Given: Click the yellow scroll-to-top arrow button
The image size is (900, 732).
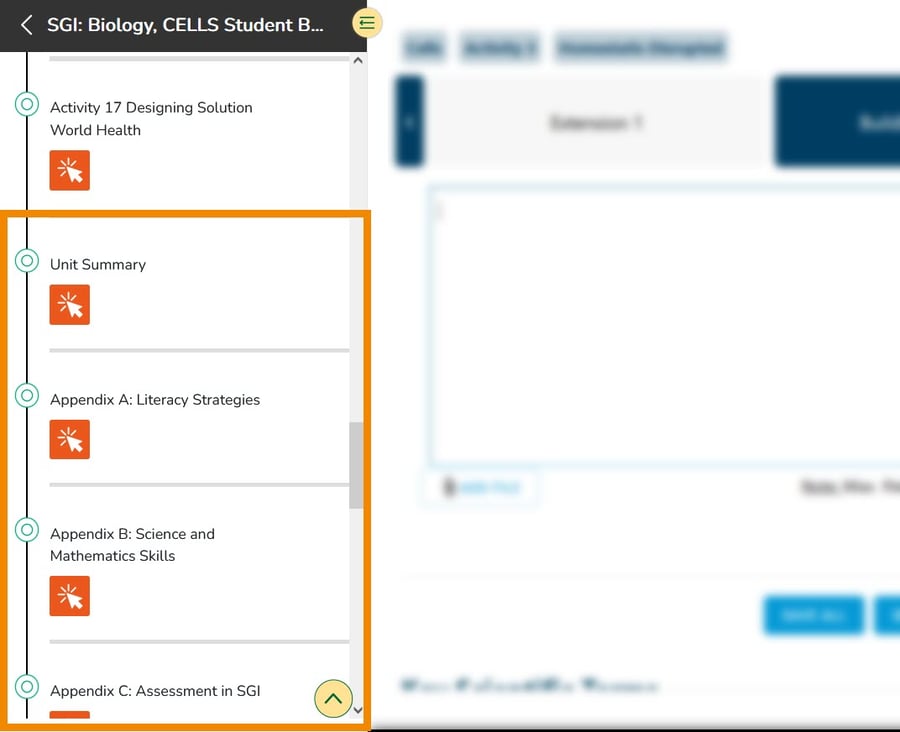Looking at the screenshot, I should click(334, 698).
